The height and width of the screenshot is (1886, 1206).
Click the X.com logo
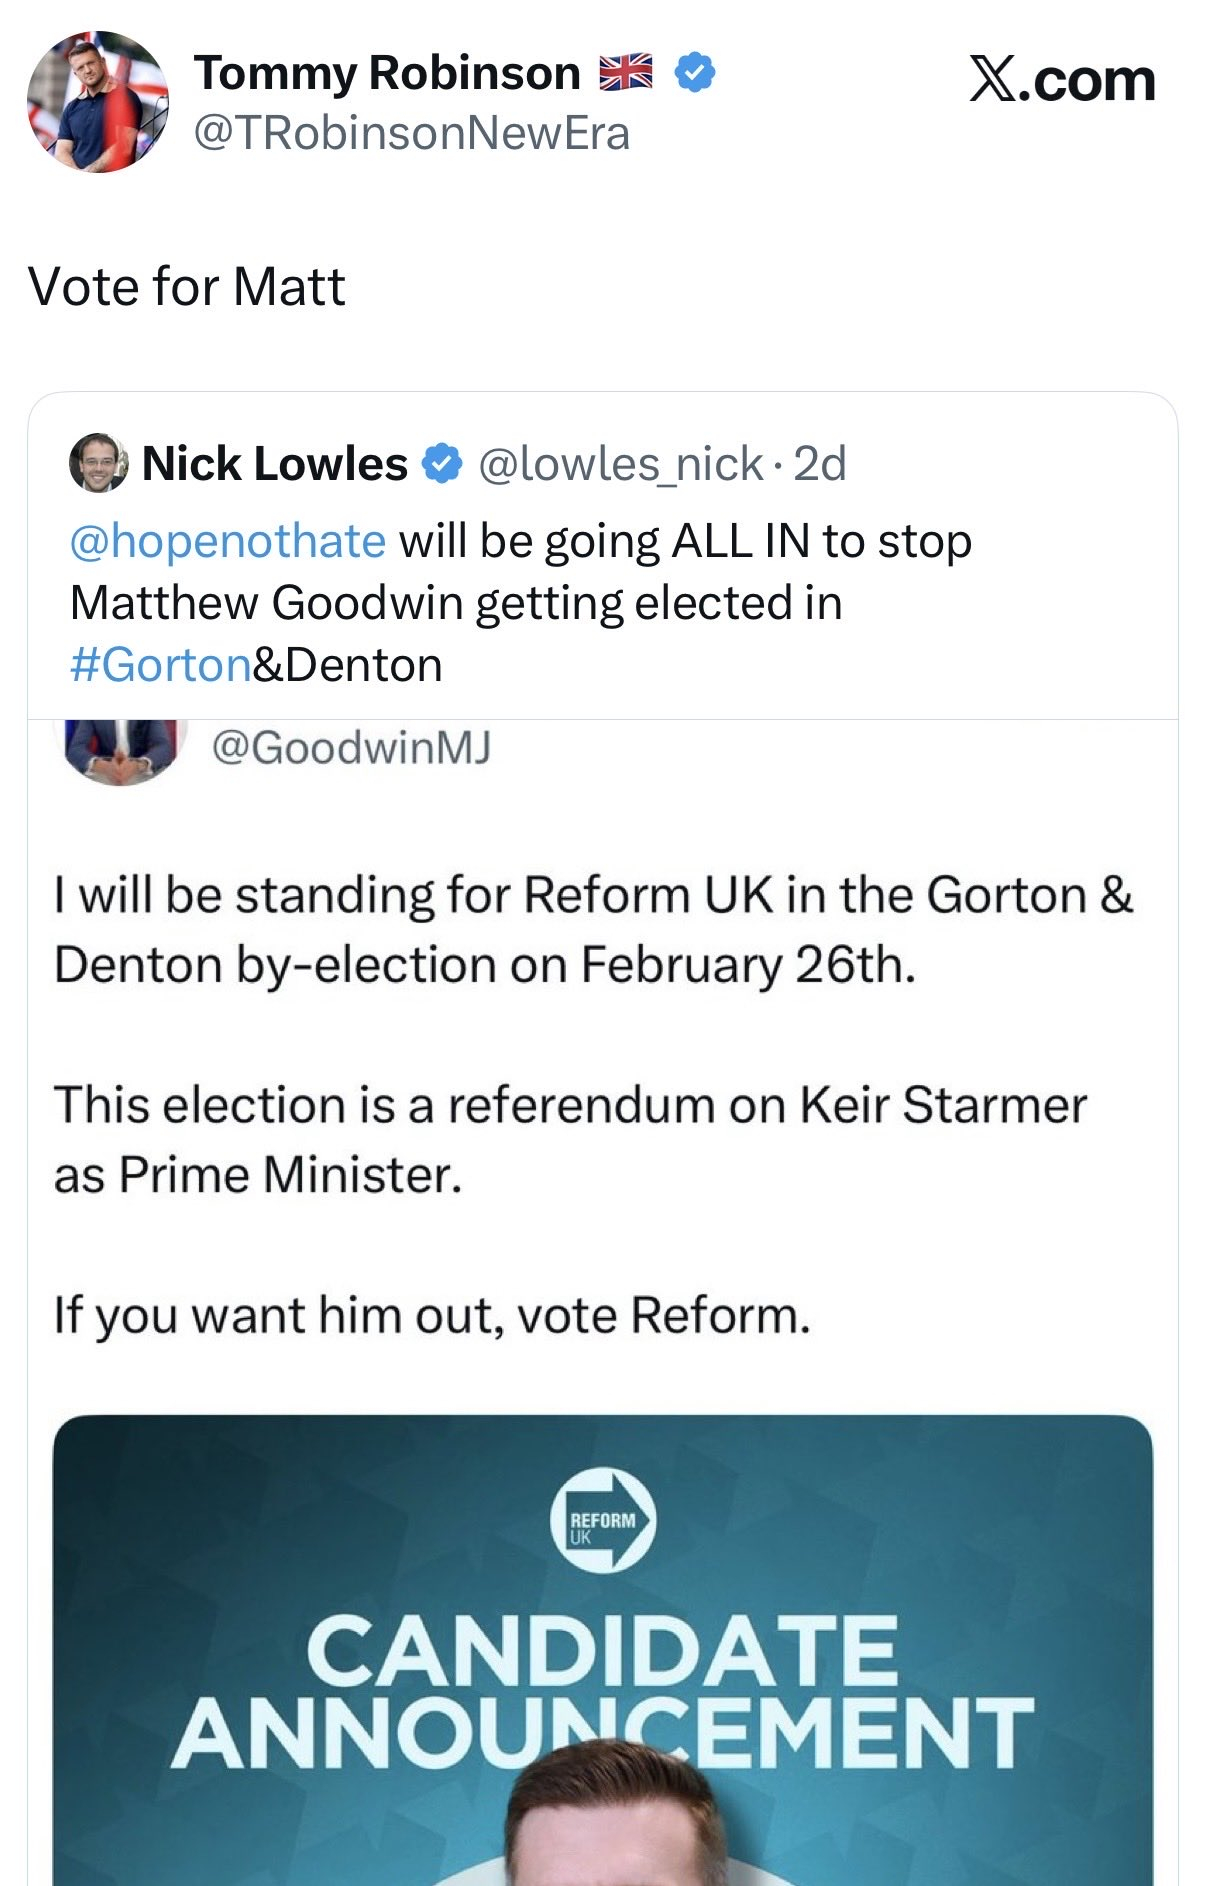click(1062, 80)
